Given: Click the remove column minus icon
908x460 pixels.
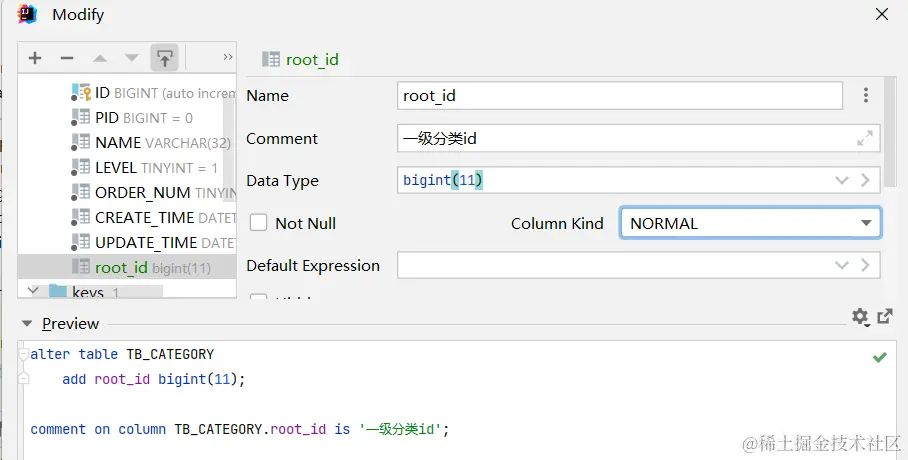Looking at the screenshot, I should 67,58.
